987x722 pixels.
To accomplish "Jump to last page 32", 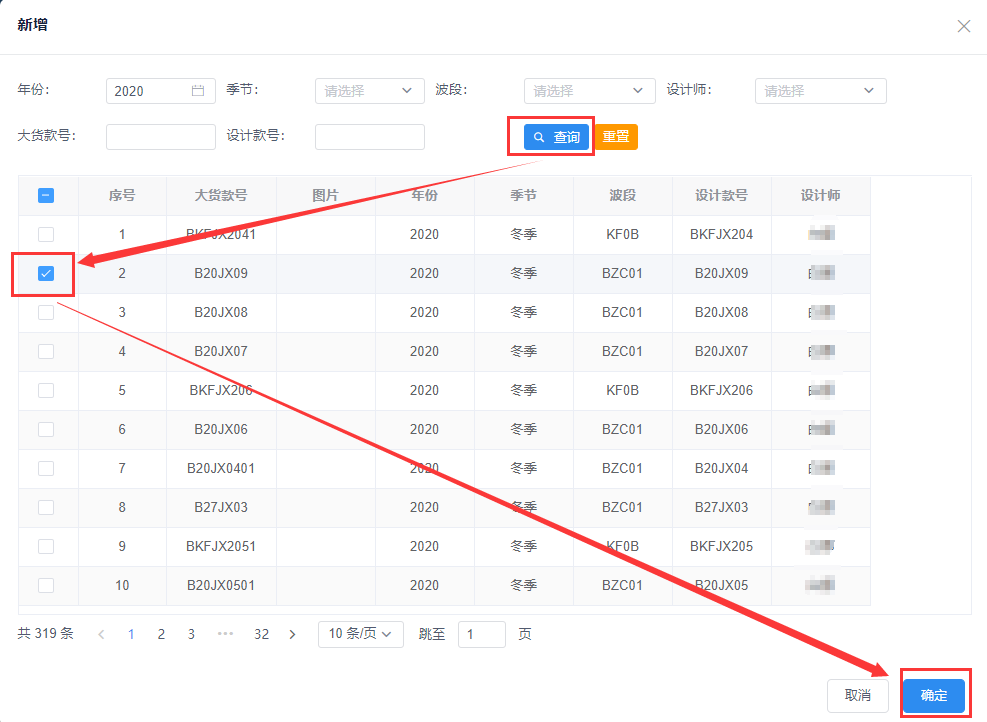I will coord(261,634).
